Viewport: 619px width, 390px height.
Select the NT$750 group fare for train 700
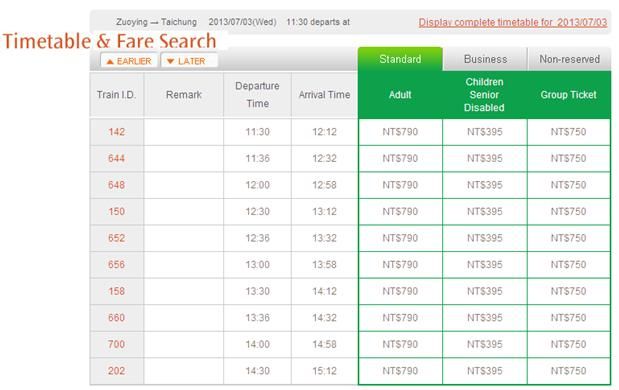point(568,344)
